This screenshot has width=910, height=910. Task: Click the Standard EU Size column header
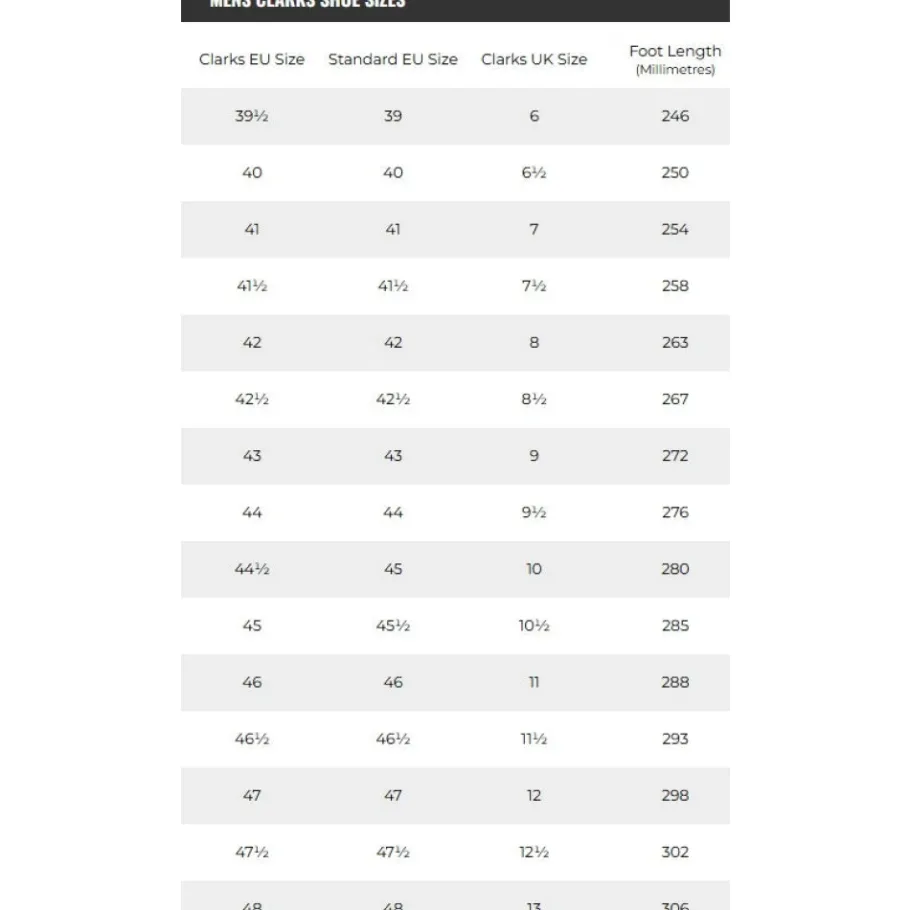point(393,59)
